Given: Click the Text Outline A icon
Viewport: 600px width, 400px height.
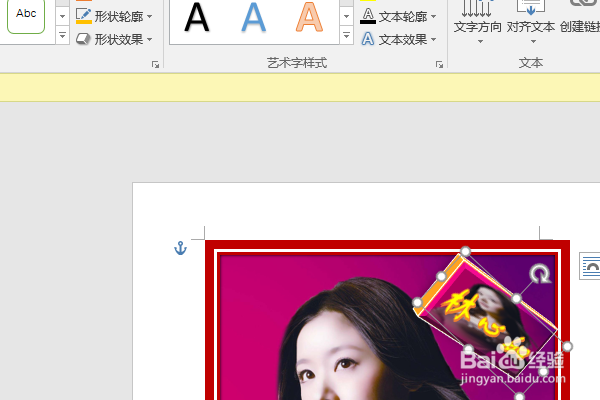Looking at the screenshot, I should click(x=368, y=16).
